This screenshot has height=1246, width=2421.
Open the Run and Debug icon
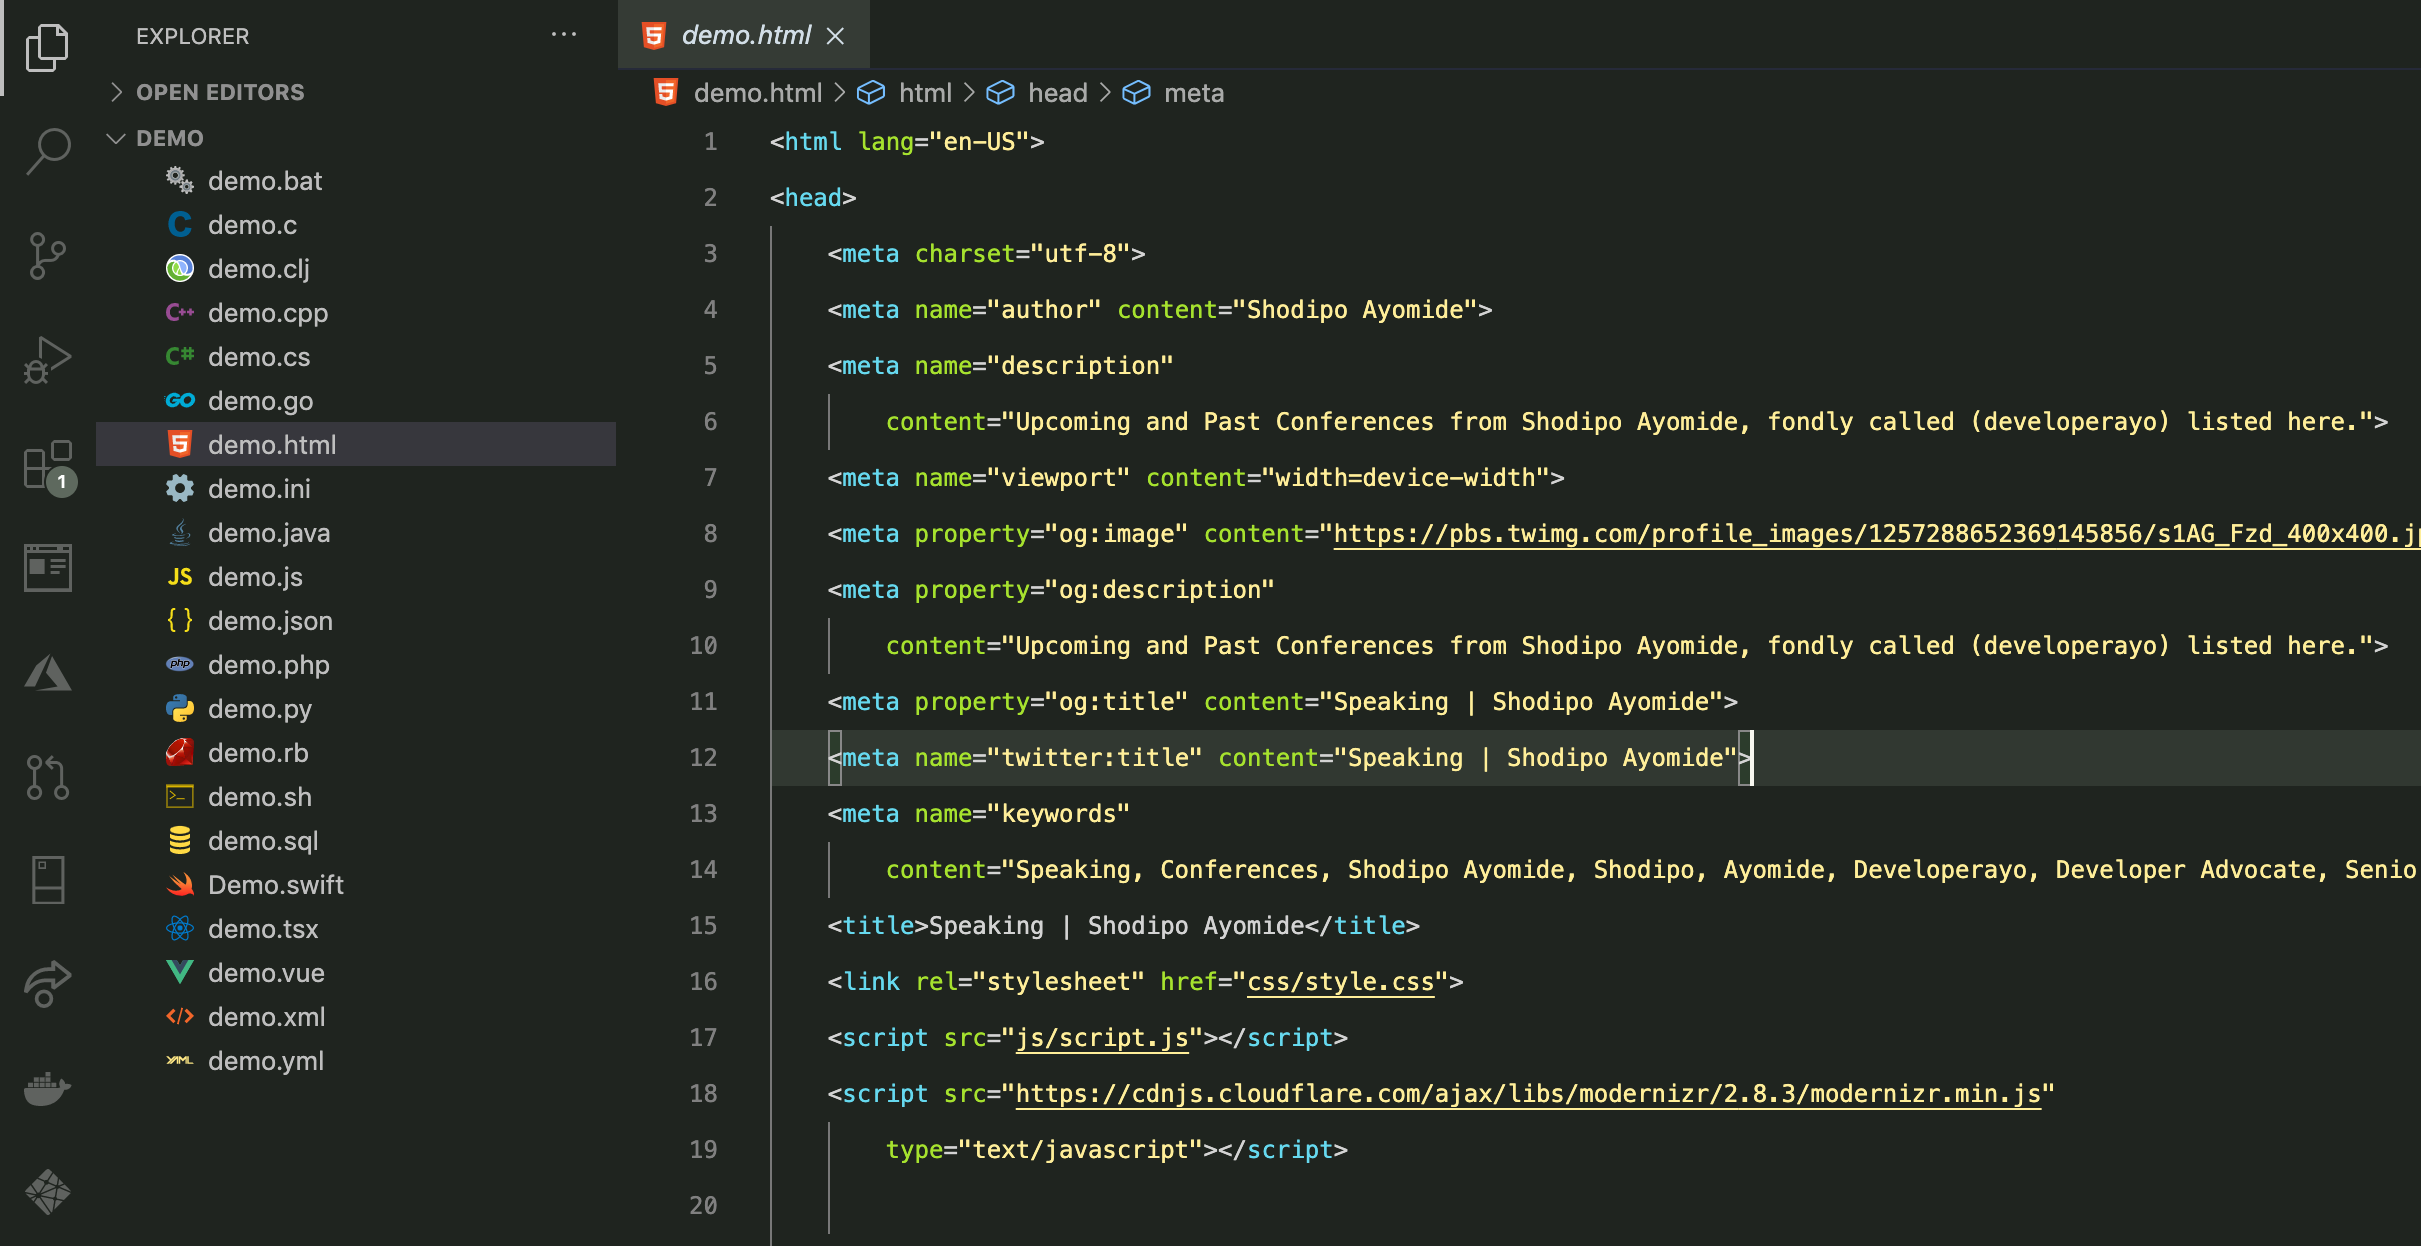[46, 360]
